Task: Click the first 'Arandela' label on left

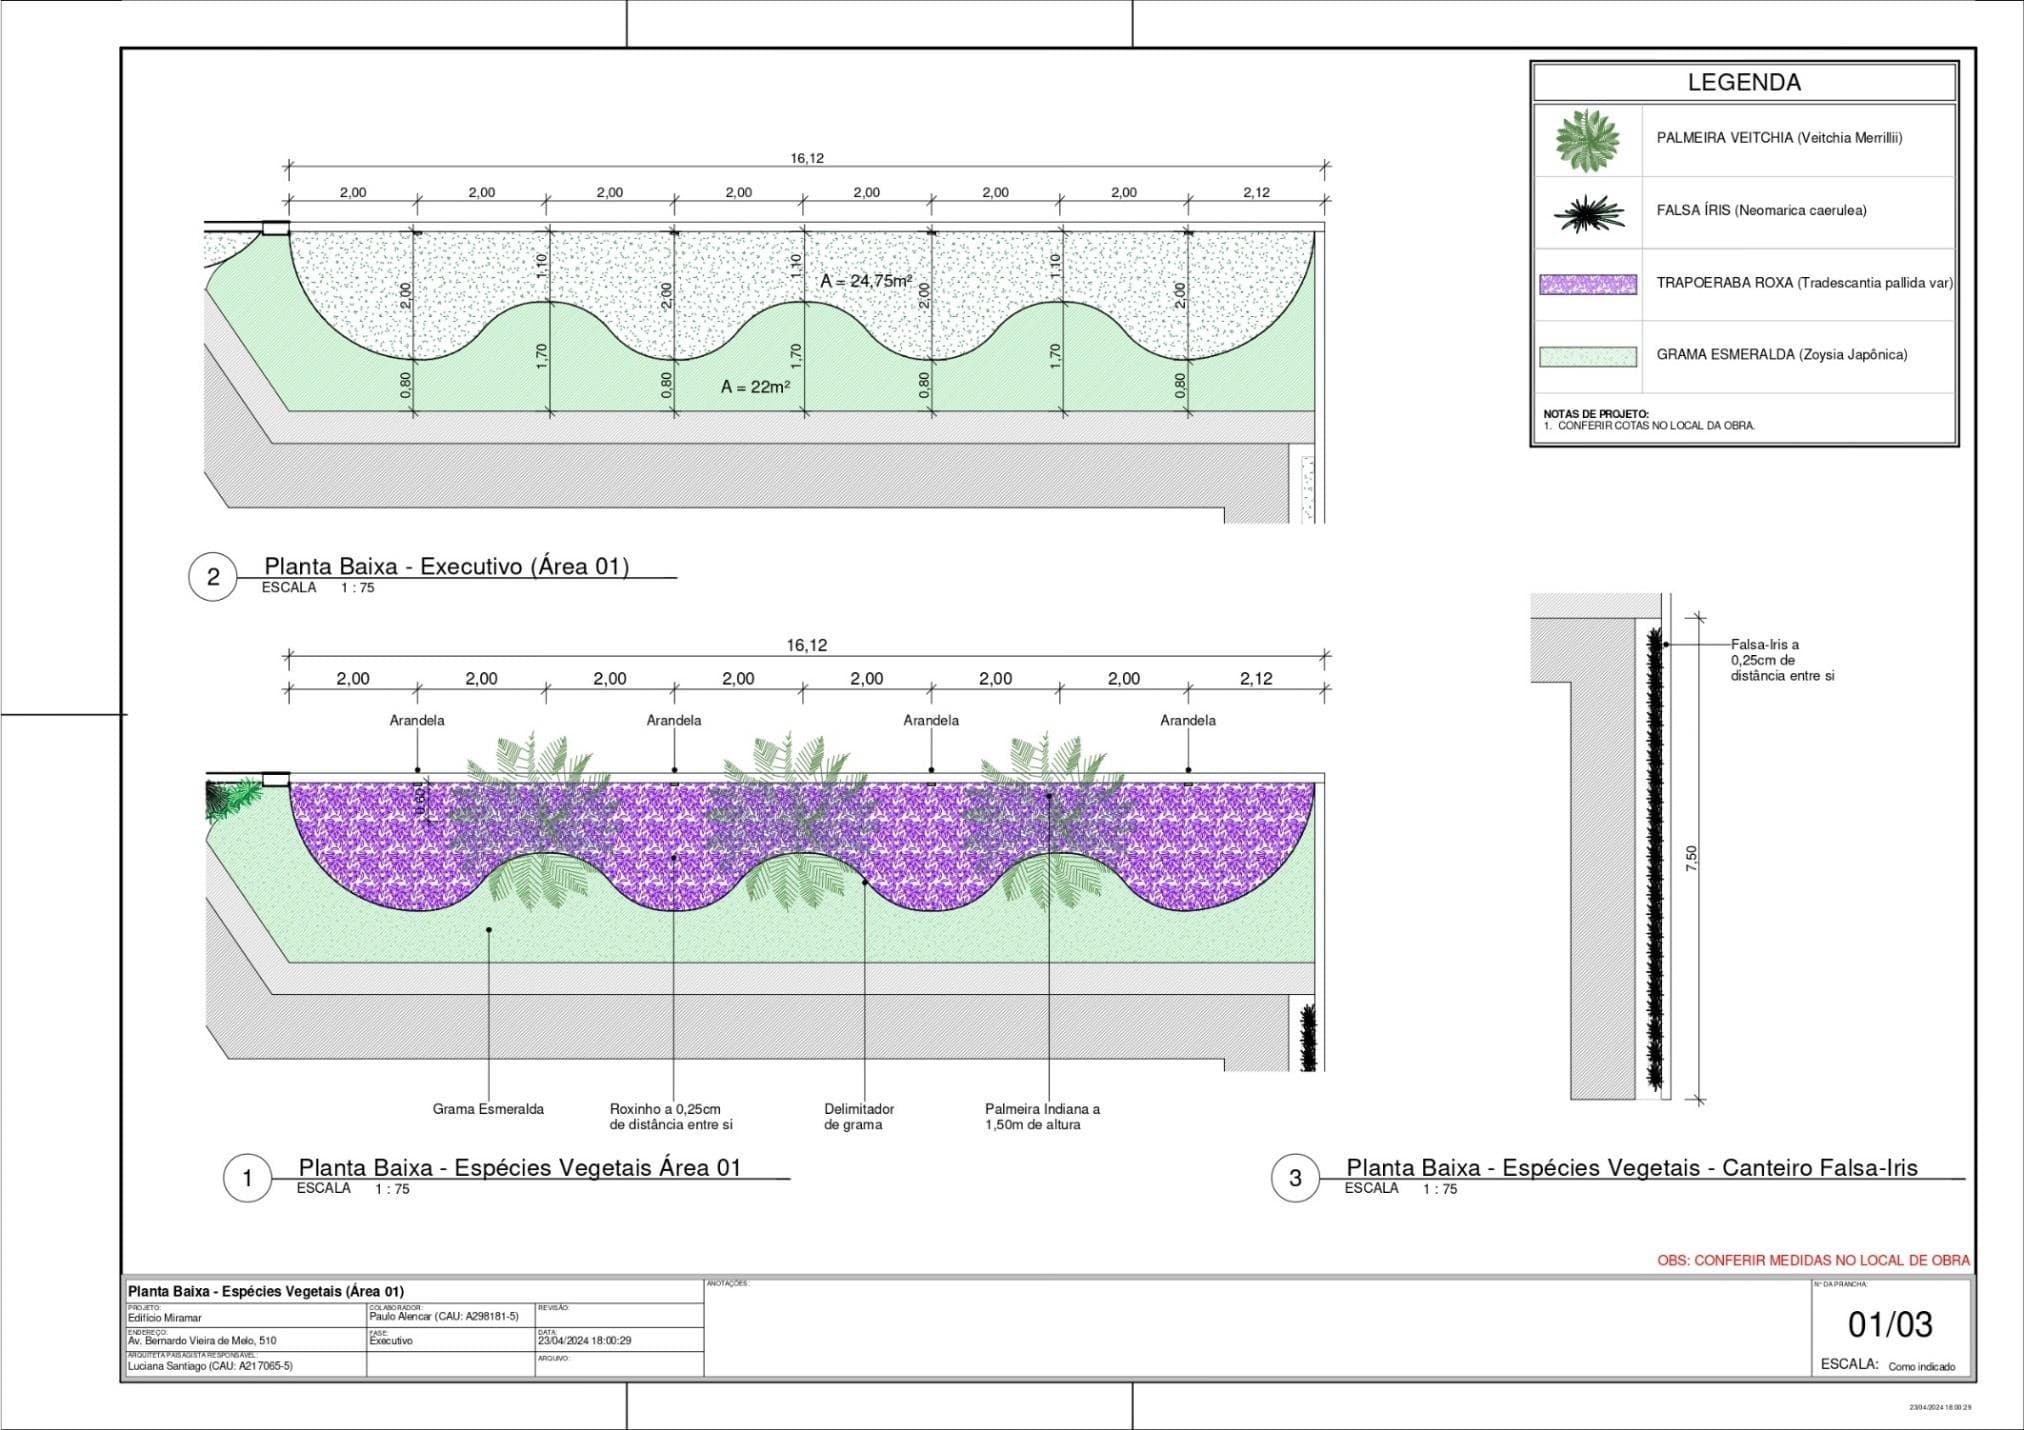Action: [417, 720]
